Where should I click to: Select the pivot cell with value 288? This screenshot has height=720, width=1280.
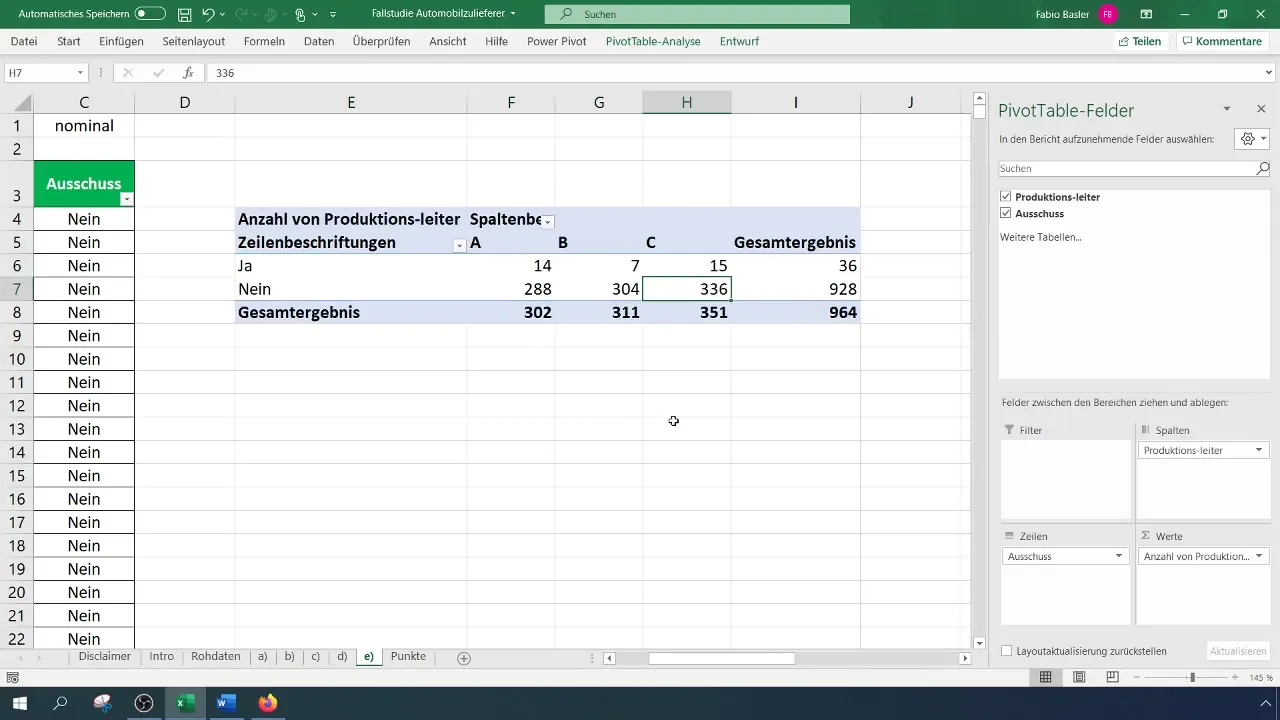[x=511, y=289]
